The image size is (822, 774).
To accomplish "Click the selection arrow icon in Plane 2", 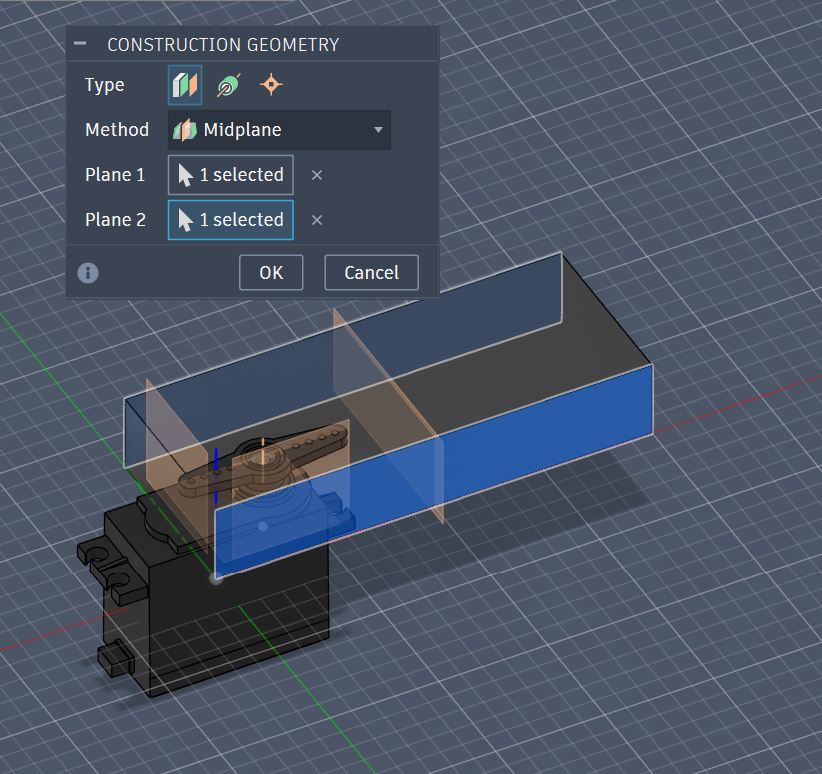I will pos(185,220).
